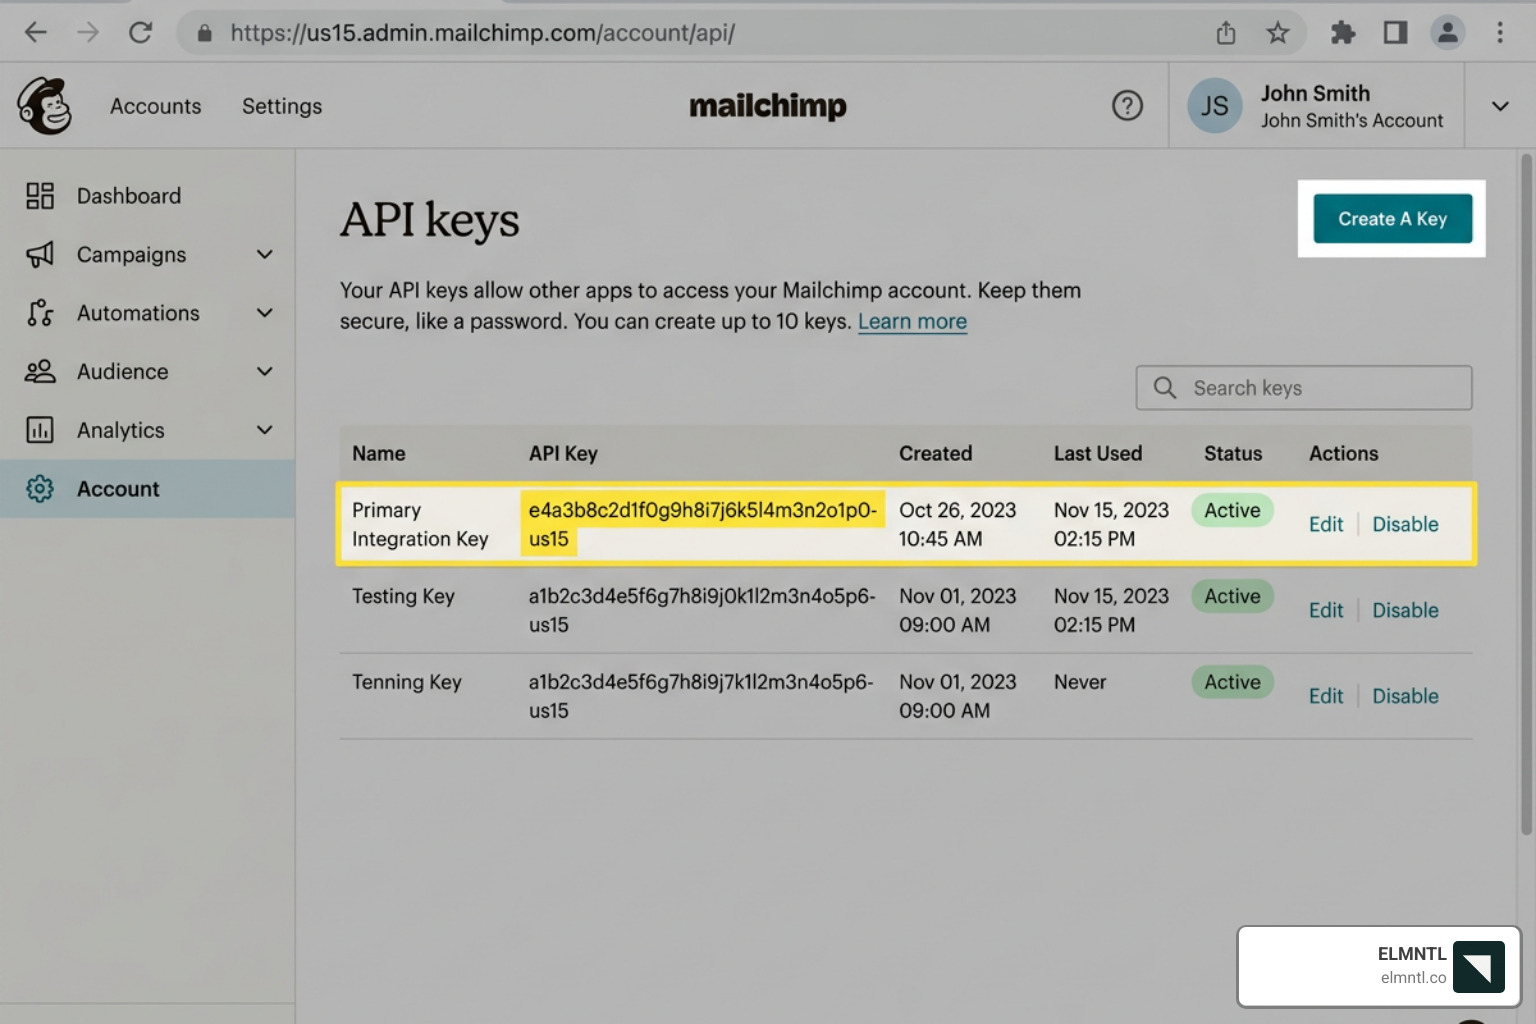
Task: Open help question mark icon
Action: [x=1127, y=106]
